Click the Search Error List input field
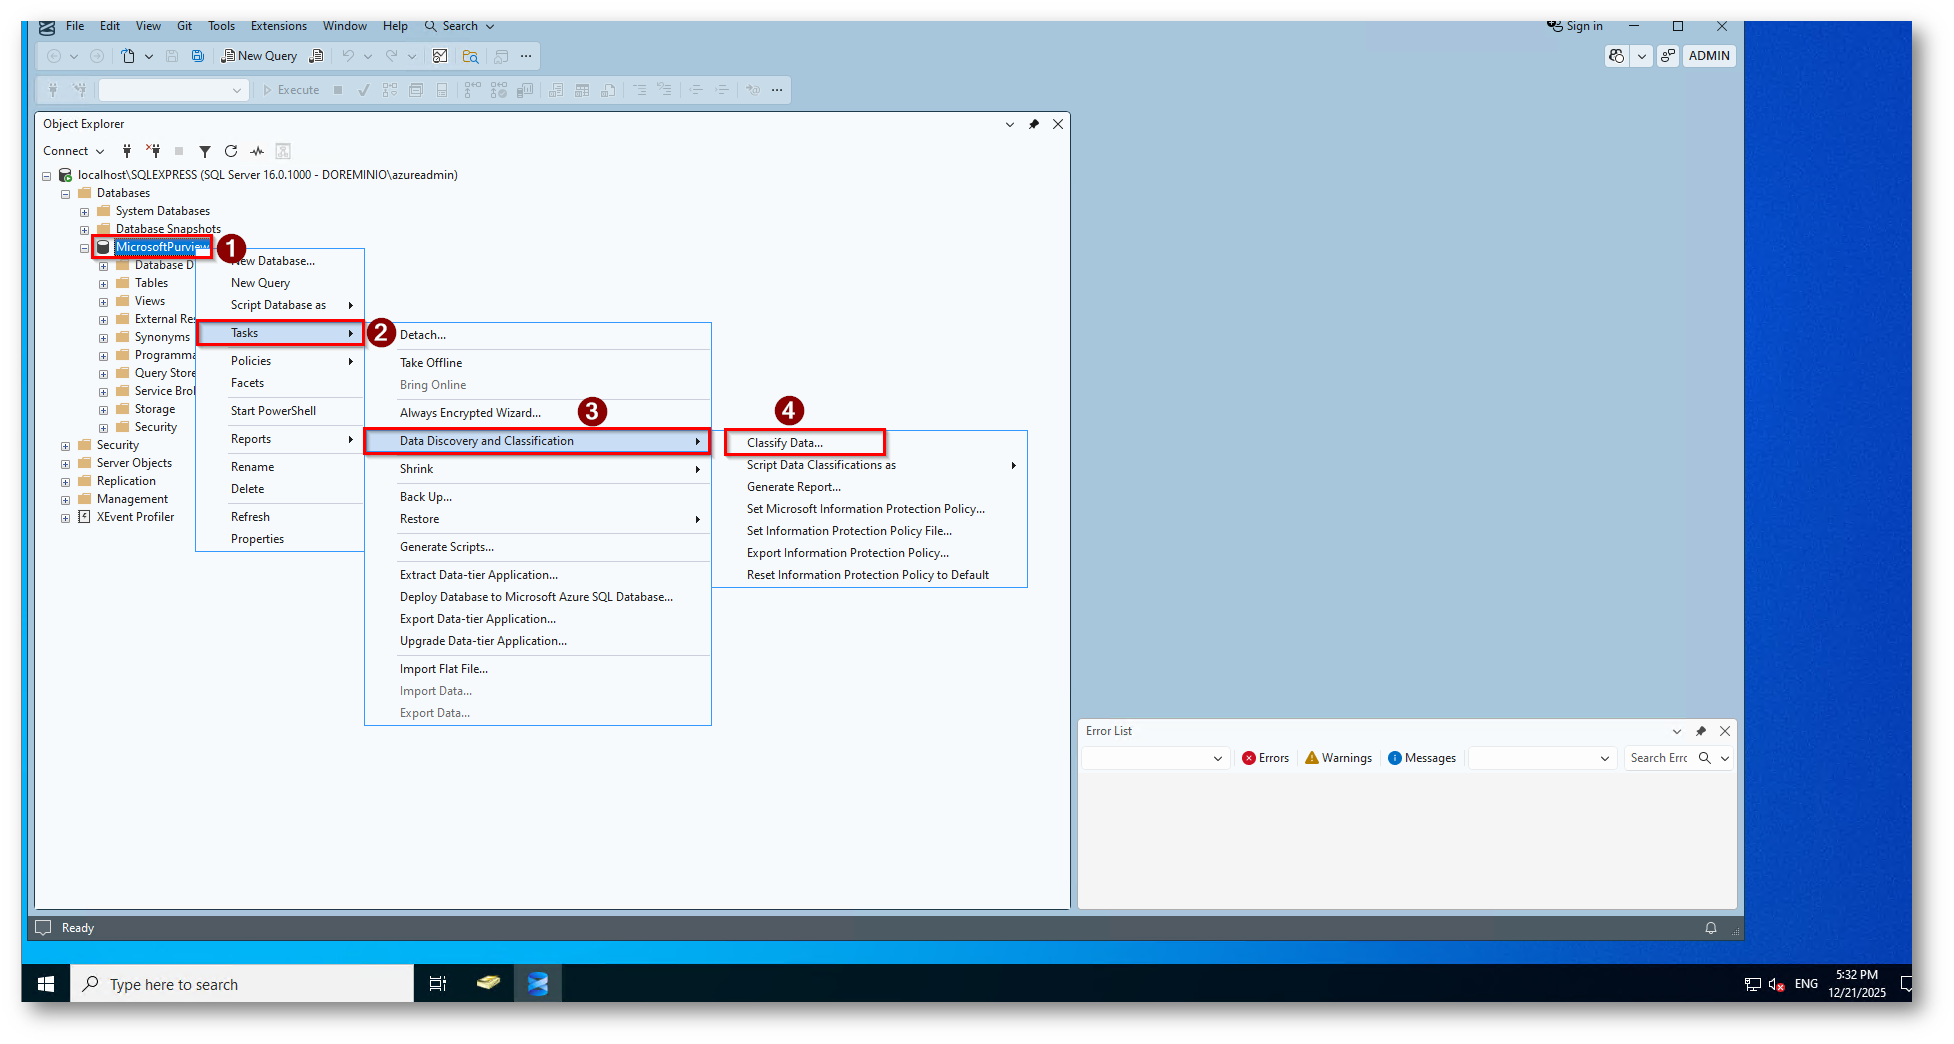 (1659, 759)
